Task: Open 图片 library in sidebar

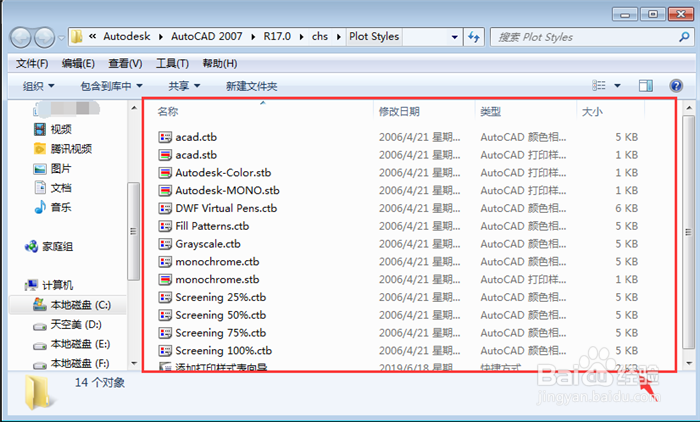Action: [x=53, y=168]
